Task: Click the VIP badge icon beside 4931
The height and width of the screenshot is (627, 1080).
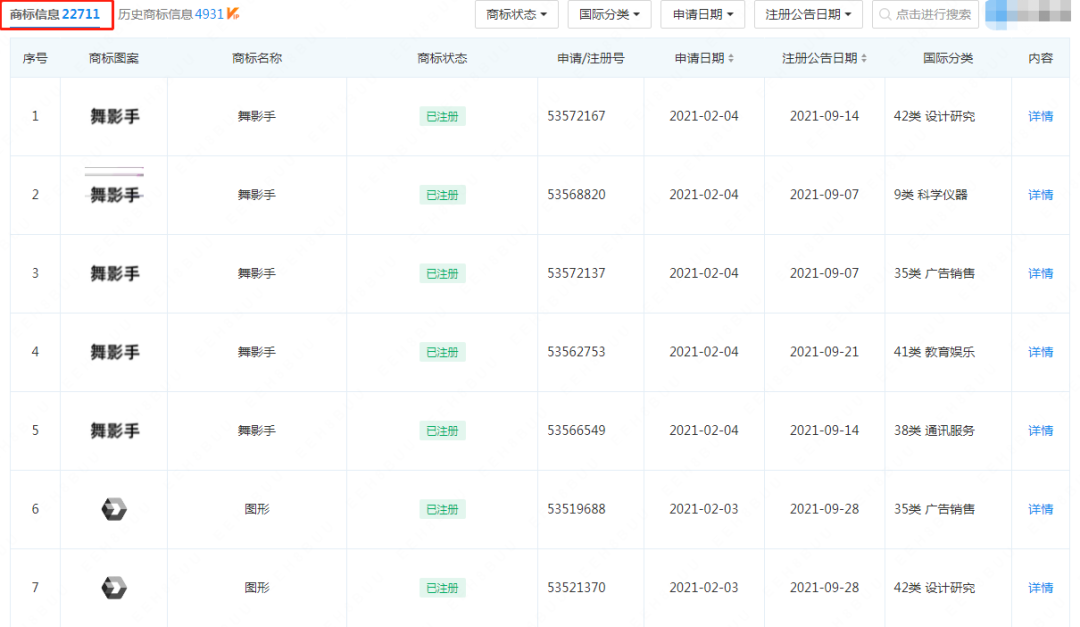Action: pos(233,13)
